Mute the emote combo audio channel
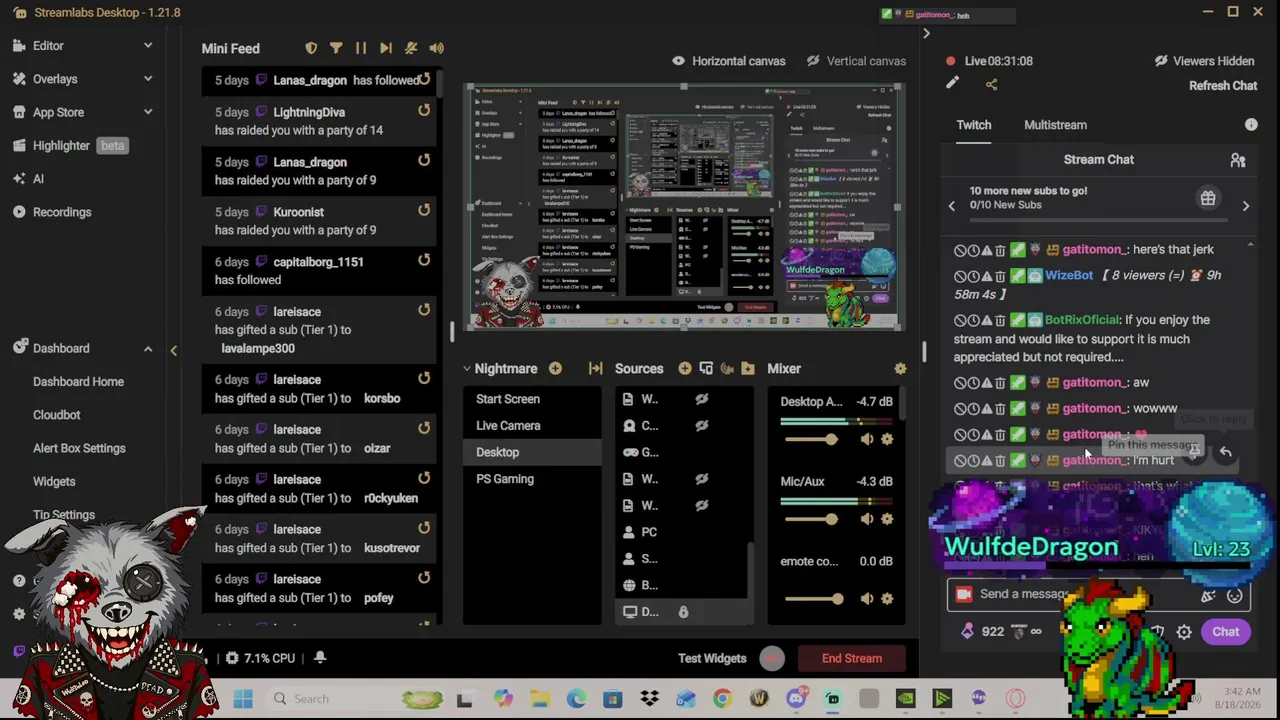The height and width of the screenshot is (720, 1280). tap(867, 599)
